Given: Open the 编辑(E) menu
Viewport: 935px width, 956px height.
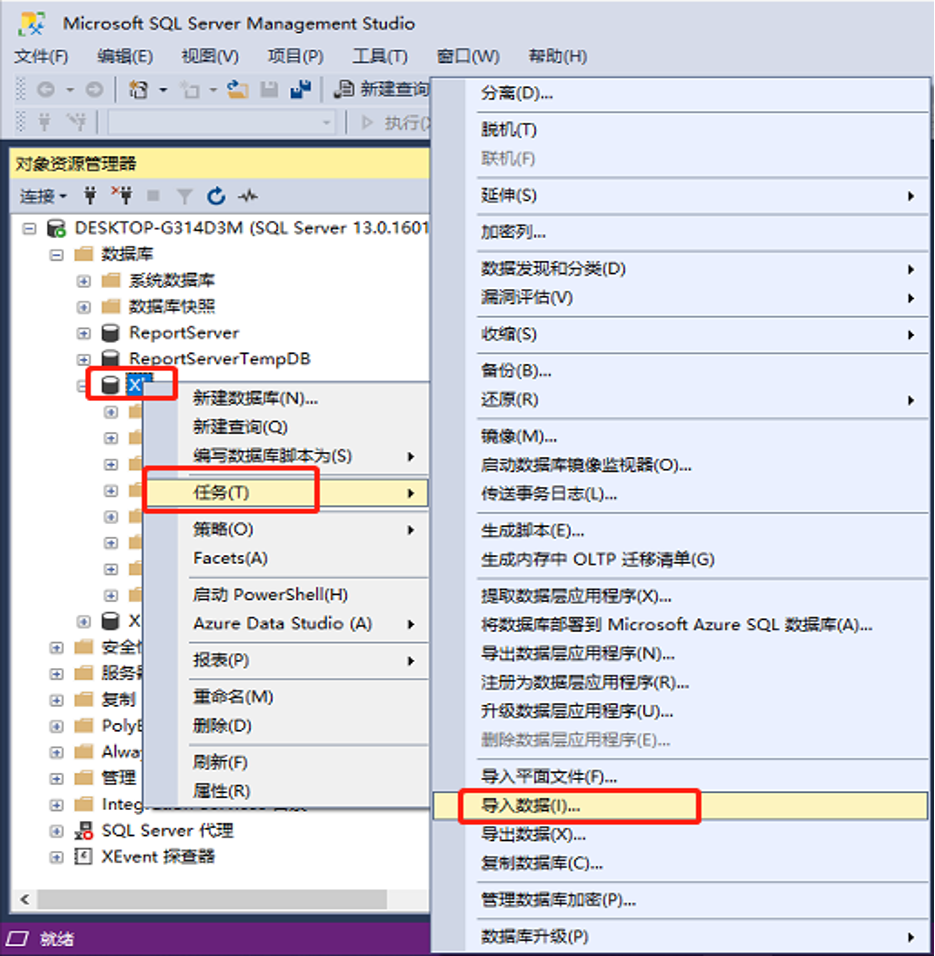Looking at the screenshot, I should coord(125,56).
